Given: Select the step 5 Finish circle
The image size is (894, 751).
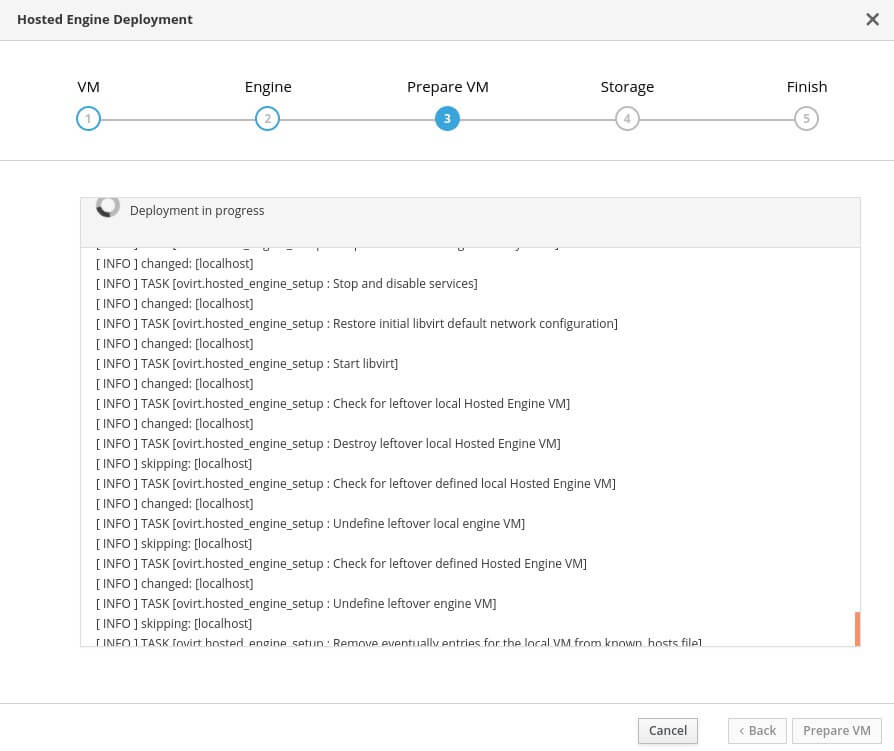Looking at the screenshot, I should click(806, 119).
